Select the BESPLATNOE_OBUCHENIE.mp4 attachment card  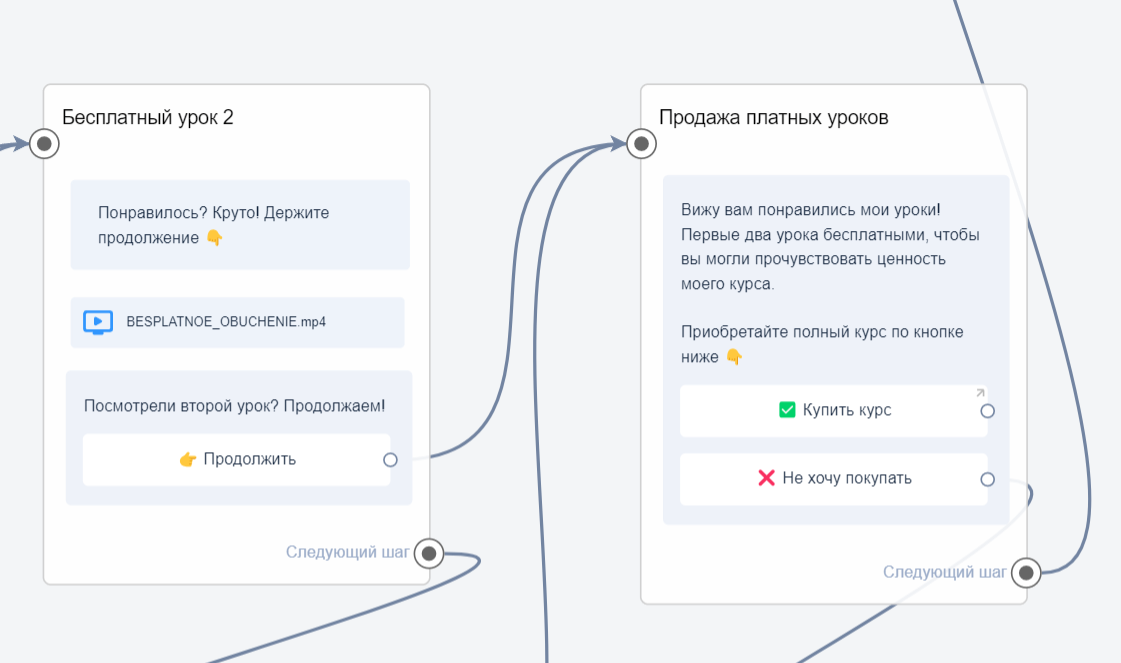237,322
